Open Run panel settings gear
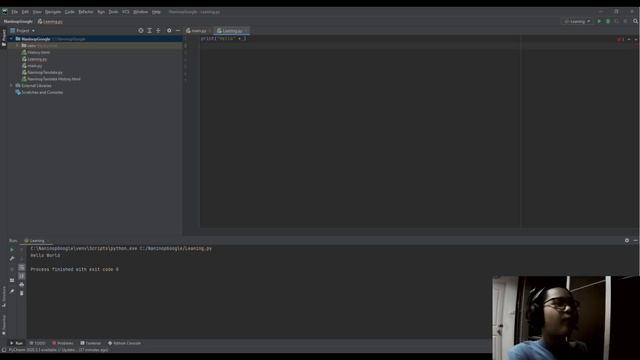The width and height of the screenshot is (640, 360). pos(627,241)
